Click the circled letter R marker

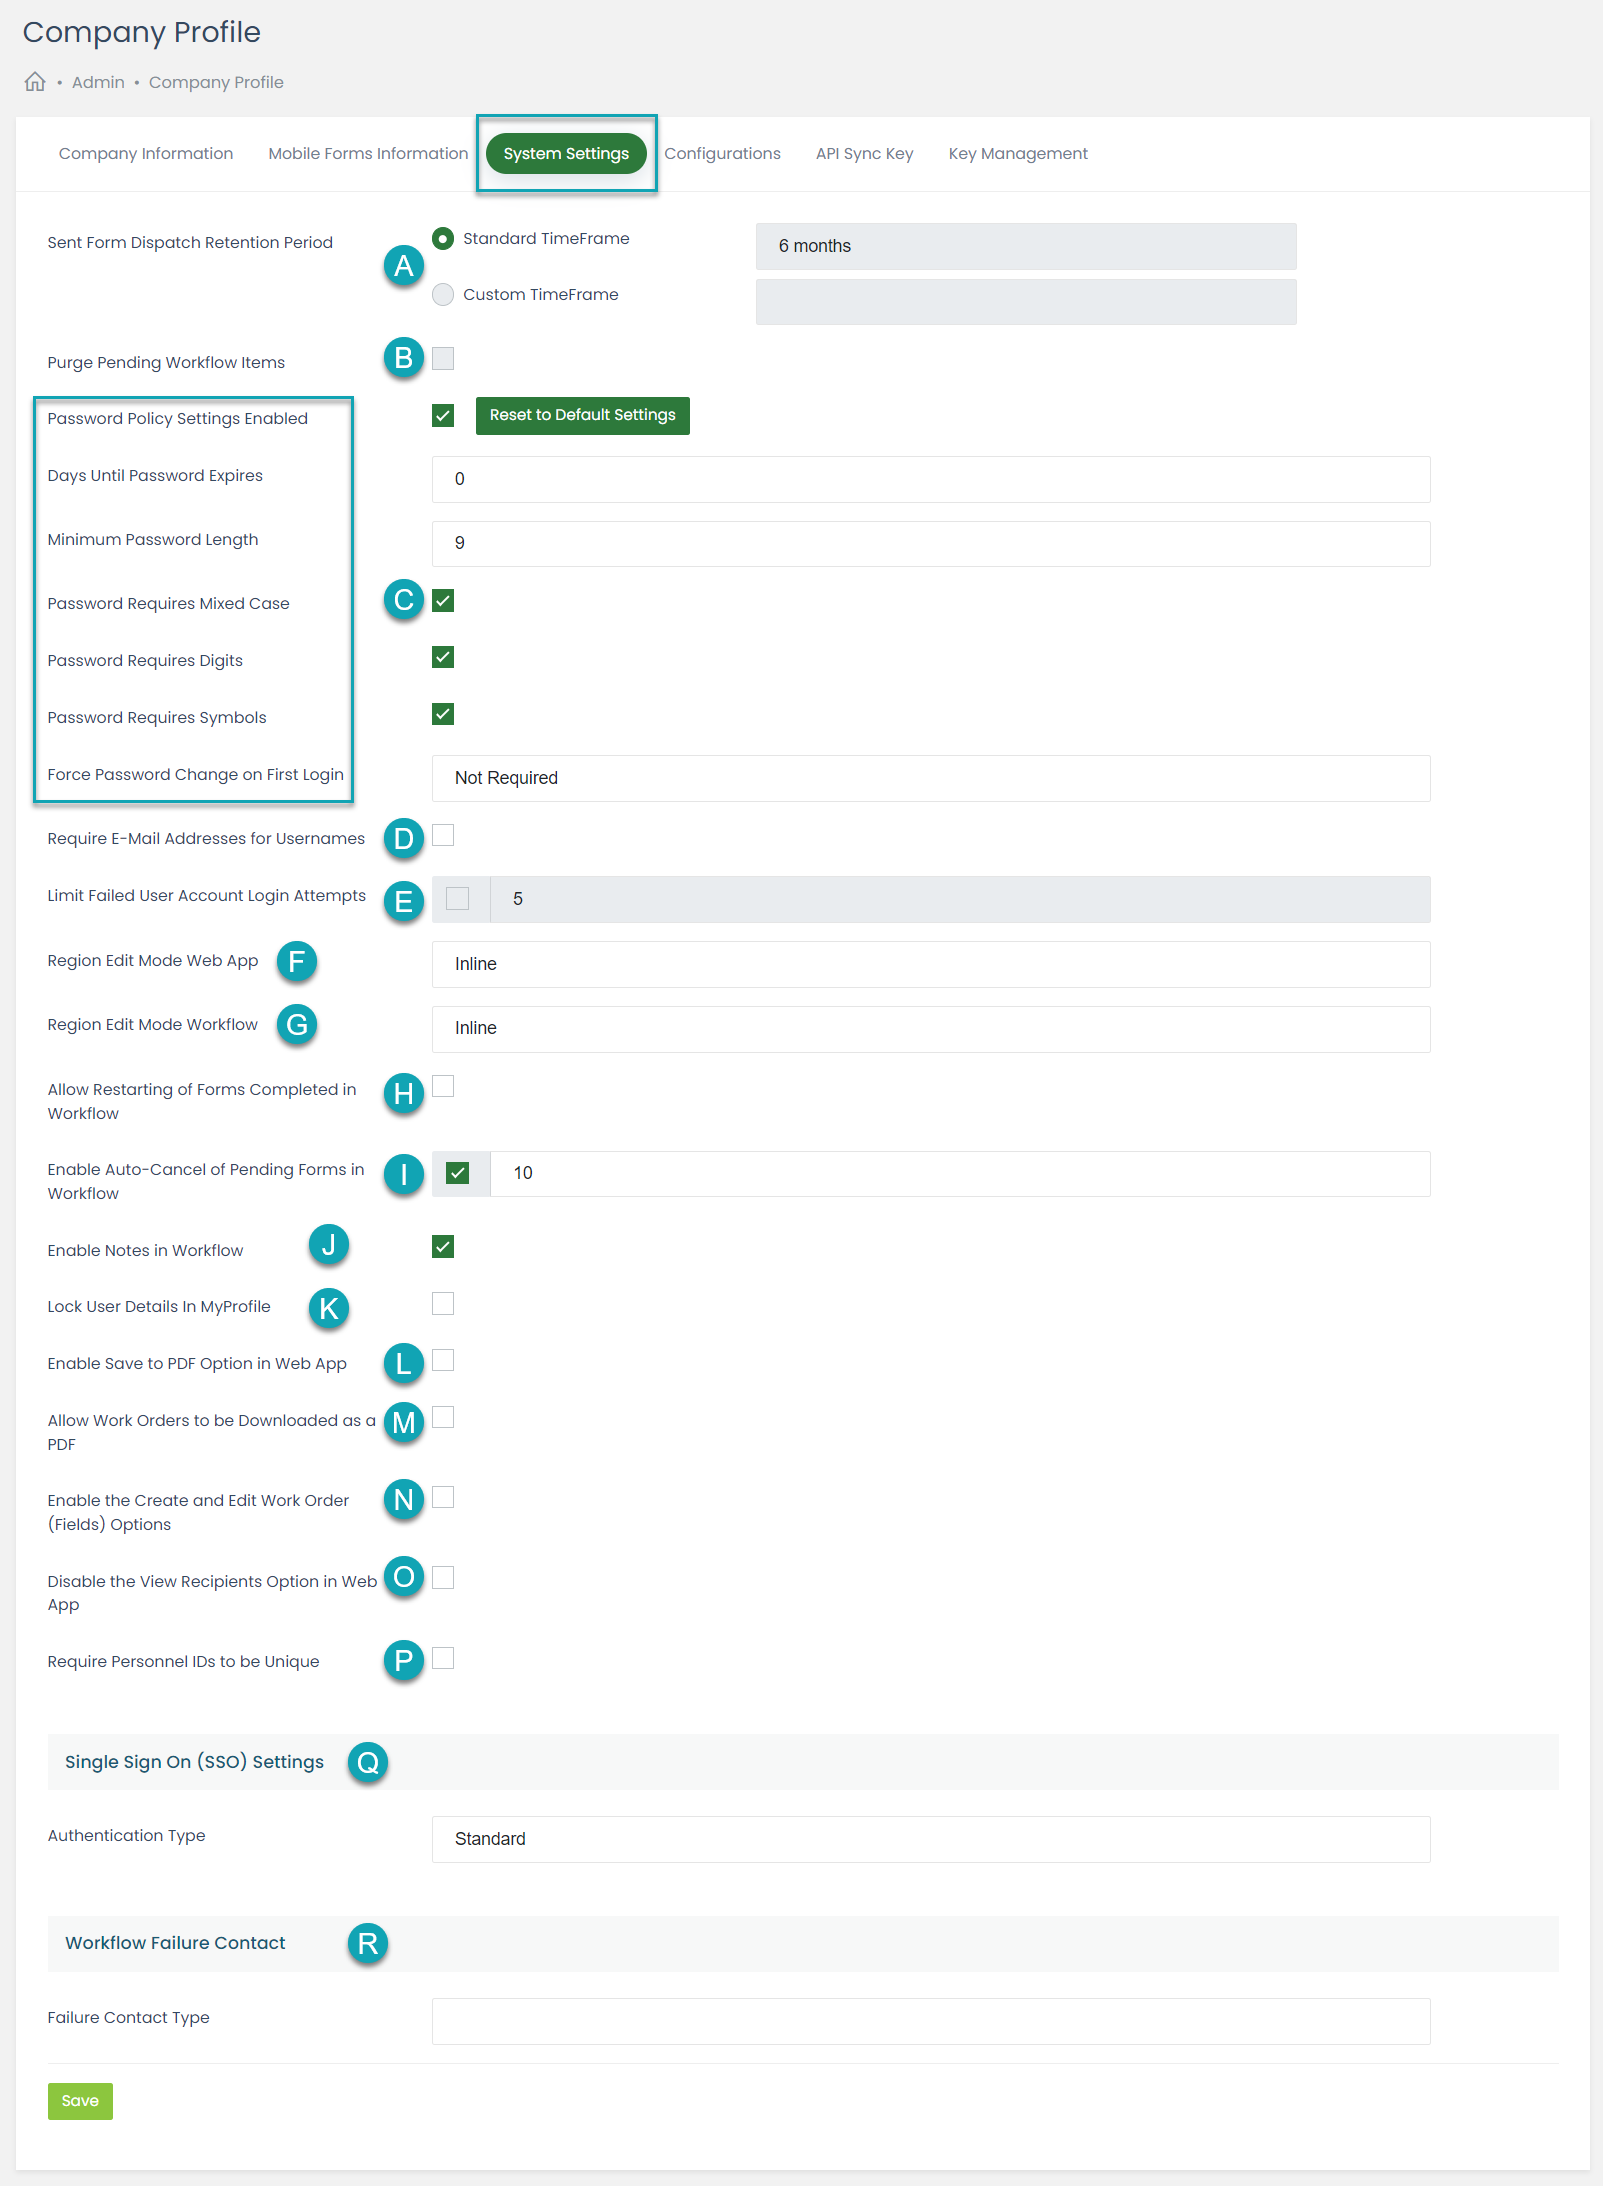pyautogui.click(x=368, y=1944)
